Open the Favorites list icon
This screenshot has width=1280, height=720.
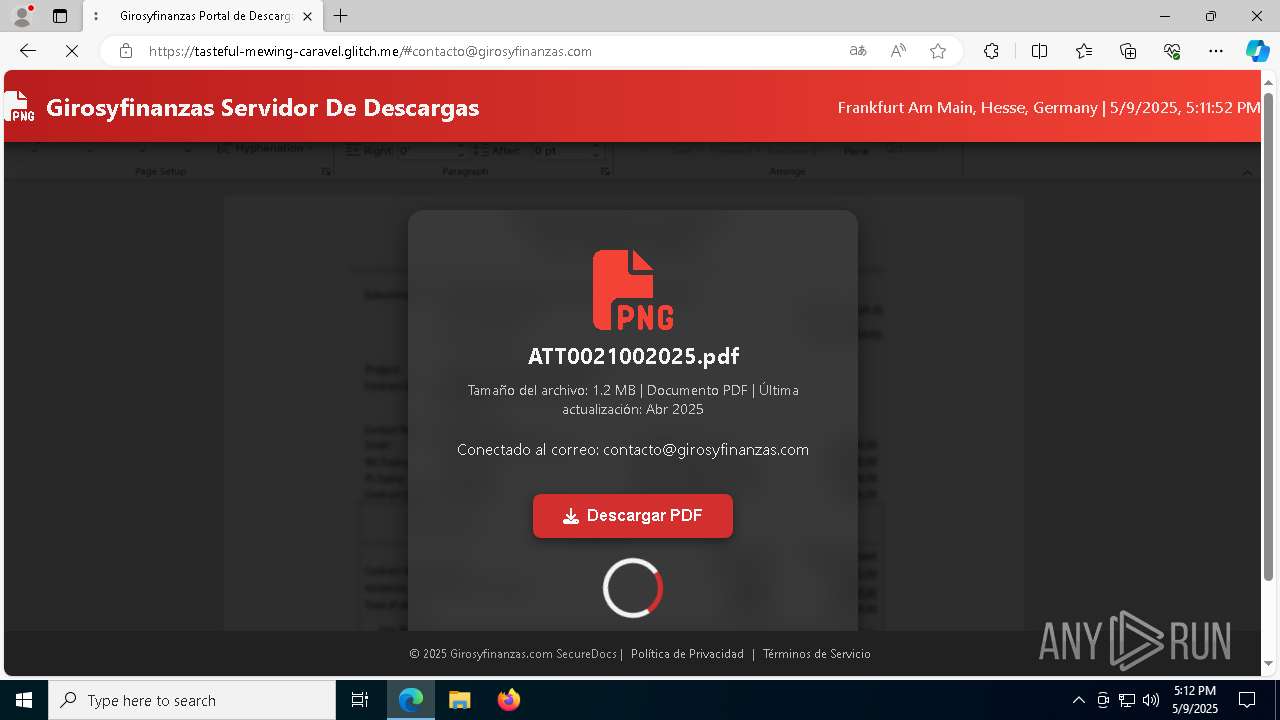coord(1084,51)
